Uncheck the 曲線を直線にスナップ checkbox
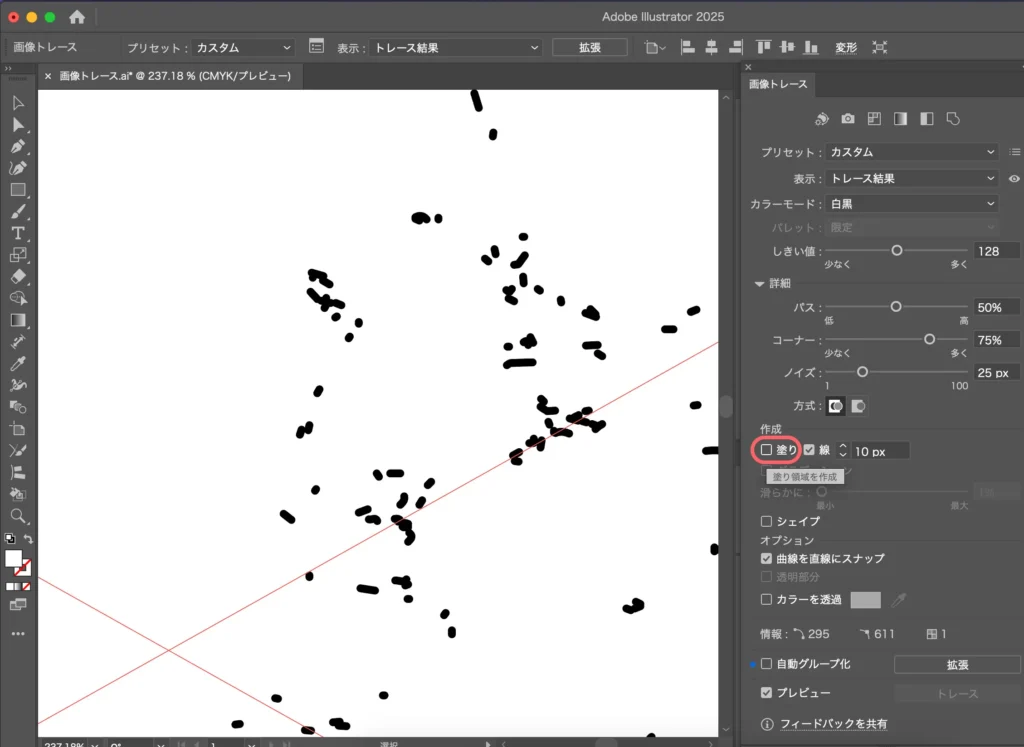 pyautogui.click(x=767, y=559)
